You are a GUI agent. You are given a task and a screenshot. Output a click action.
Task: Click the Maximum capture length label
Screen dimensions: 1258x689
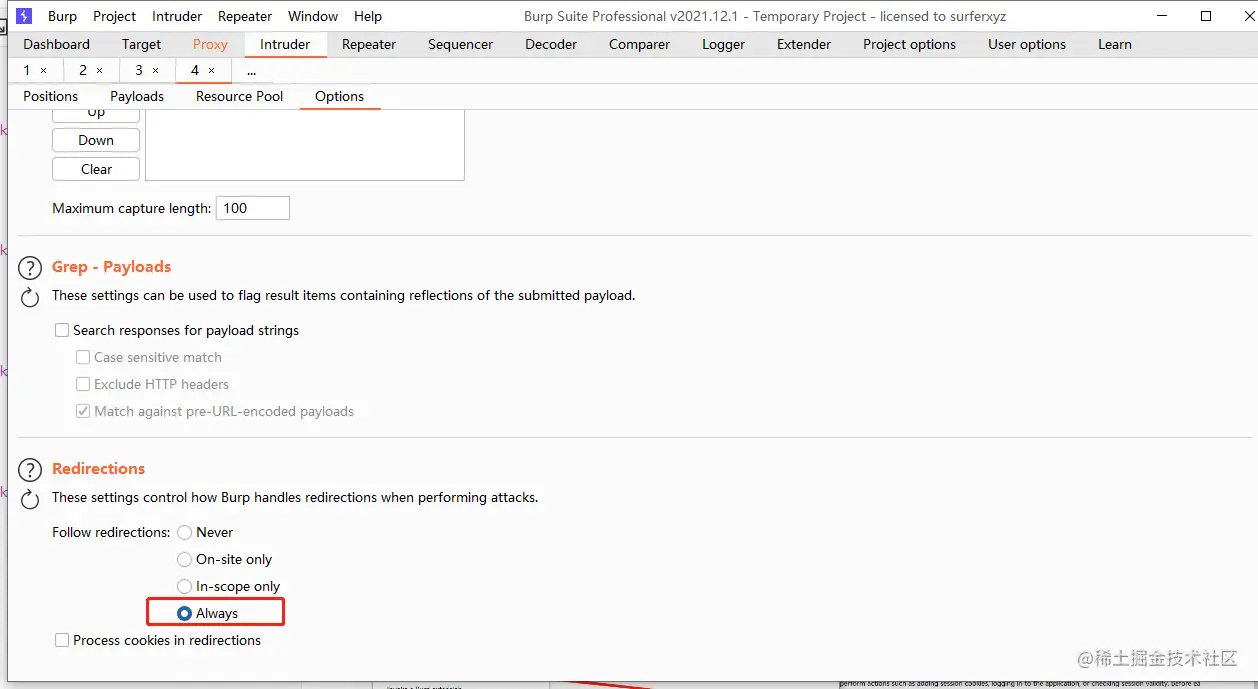131,209
